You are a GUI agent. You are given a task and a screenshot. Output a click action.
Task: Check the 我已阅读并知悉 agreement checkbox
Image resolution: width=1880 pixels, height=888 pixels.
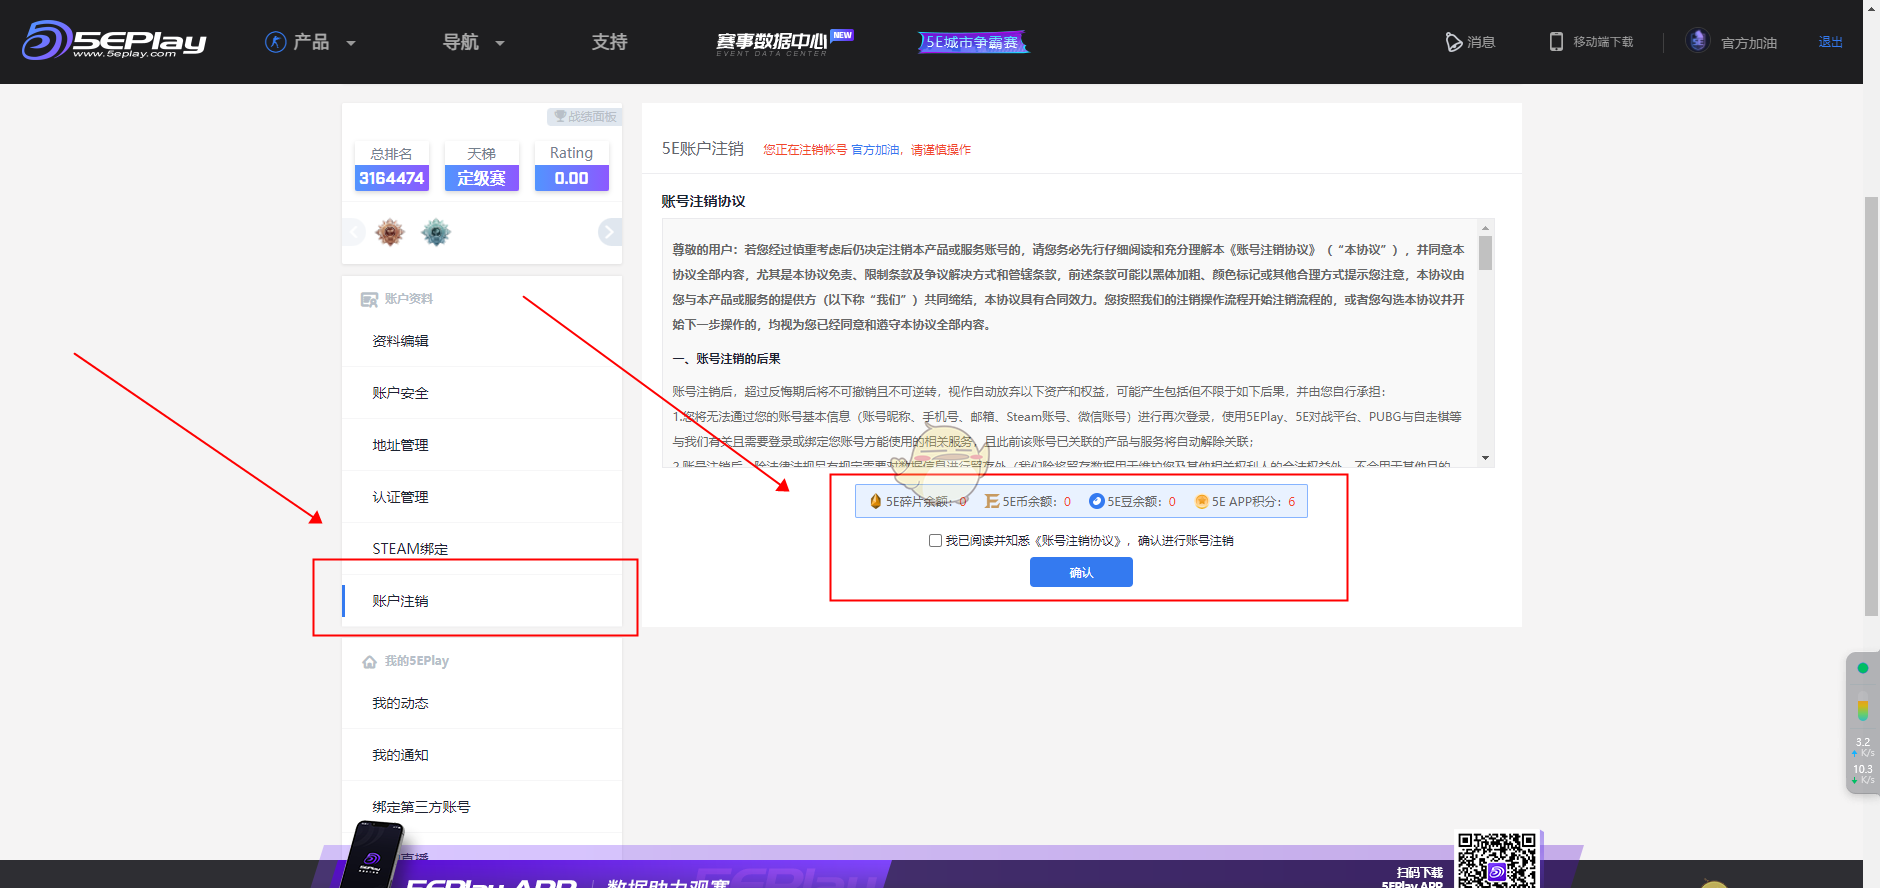pyautogui.click(x=935, y=540)
